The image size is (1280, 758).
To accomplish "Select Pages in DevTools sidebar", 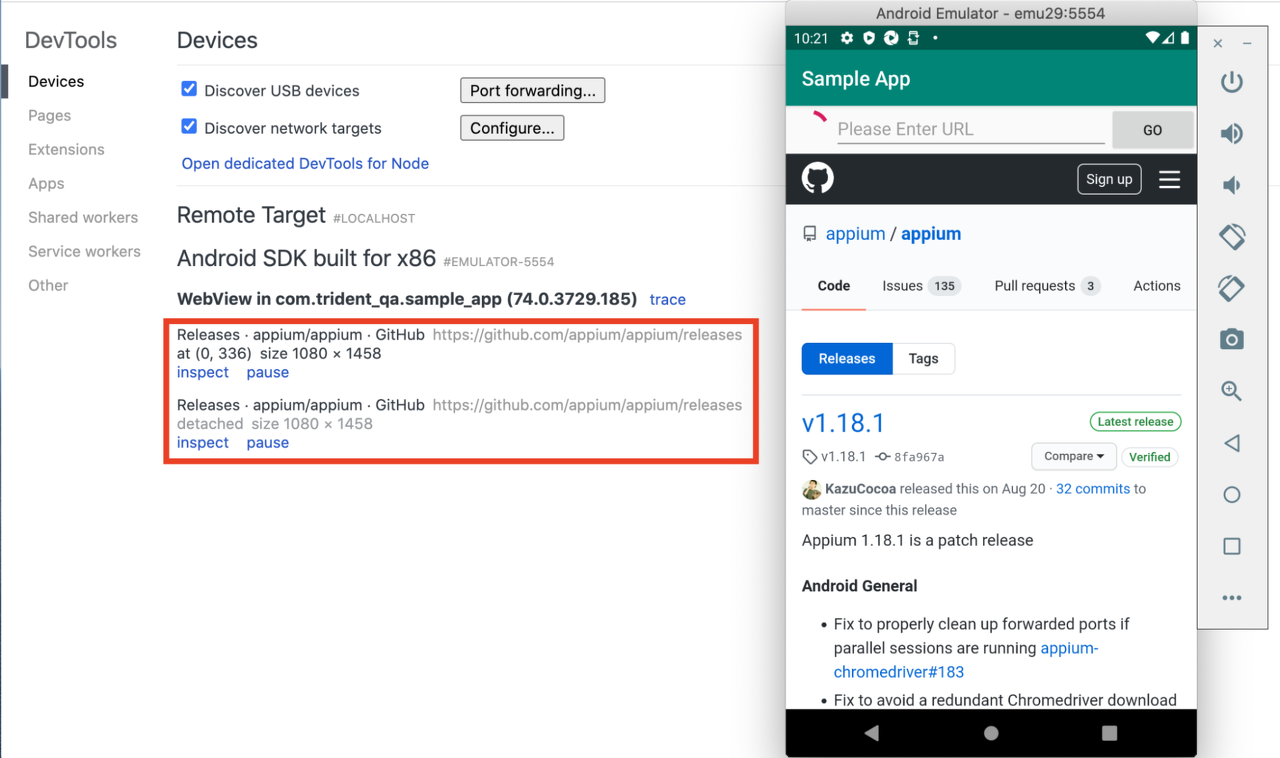I will 50,116.
